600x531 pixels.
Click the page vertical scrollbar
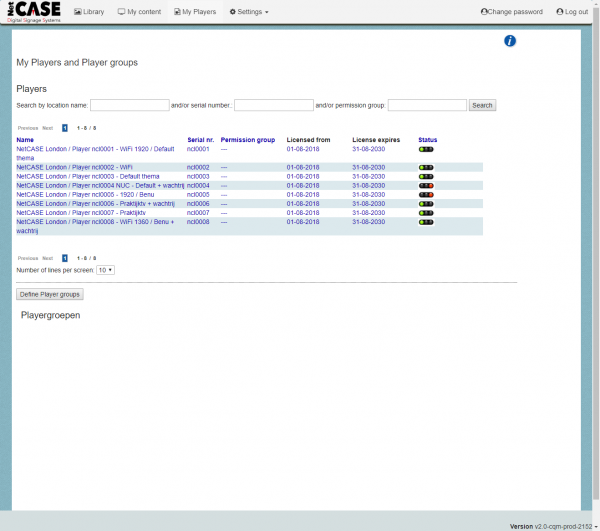point(596,252)
